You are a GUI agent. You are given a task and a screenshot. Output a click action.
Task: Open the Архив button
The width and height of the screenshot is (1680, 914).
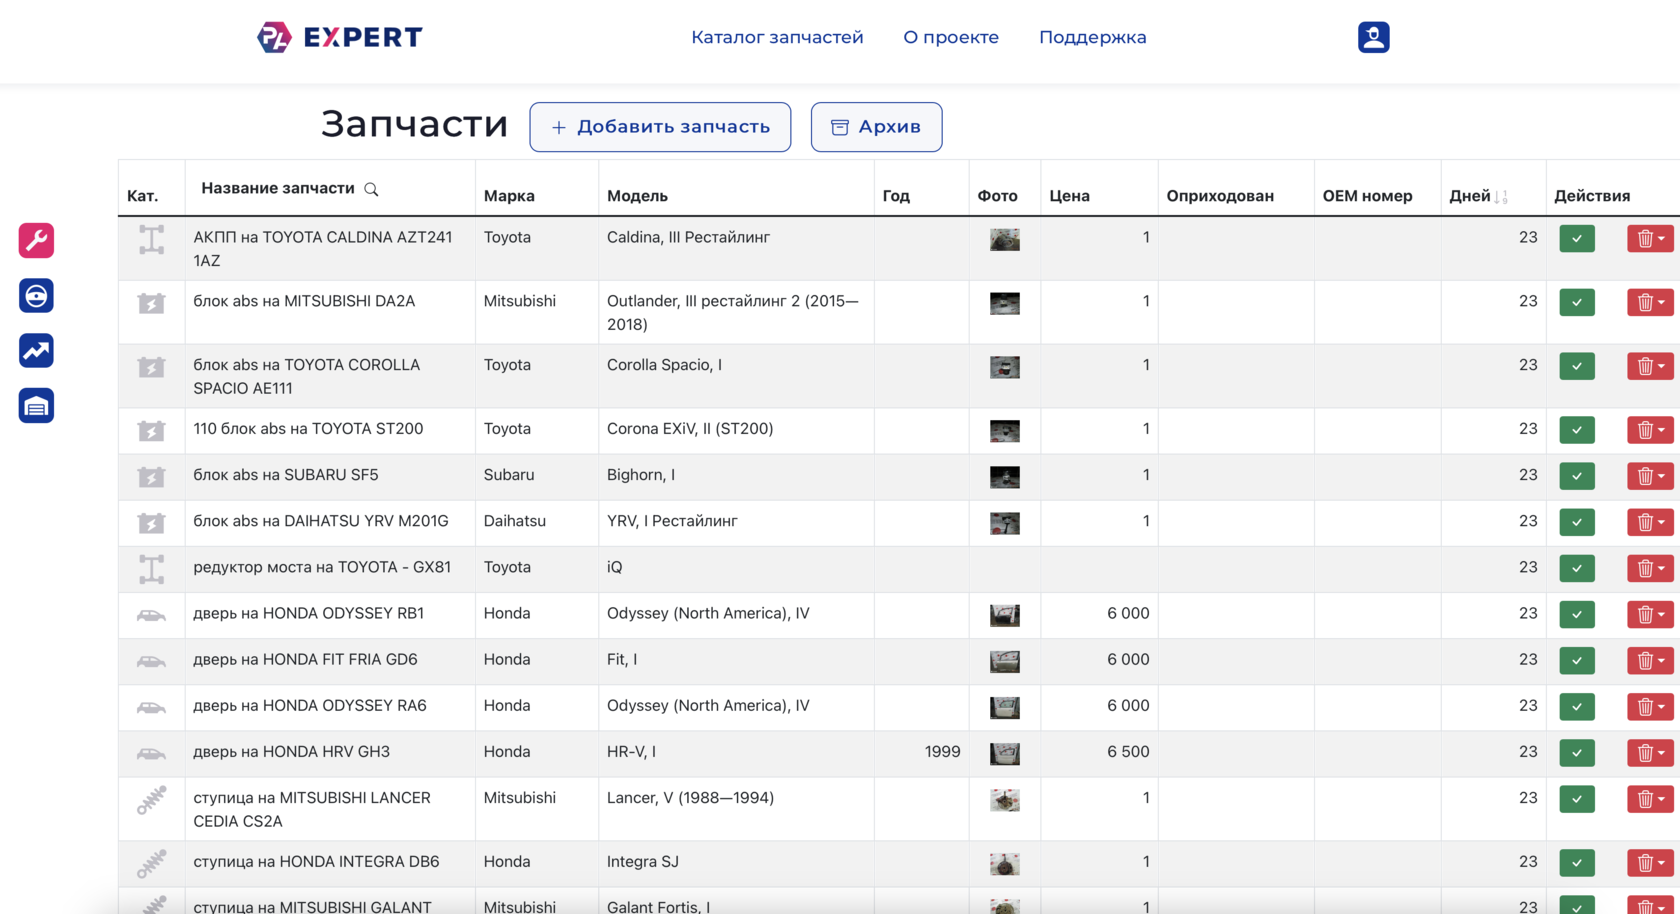[876, 127]
